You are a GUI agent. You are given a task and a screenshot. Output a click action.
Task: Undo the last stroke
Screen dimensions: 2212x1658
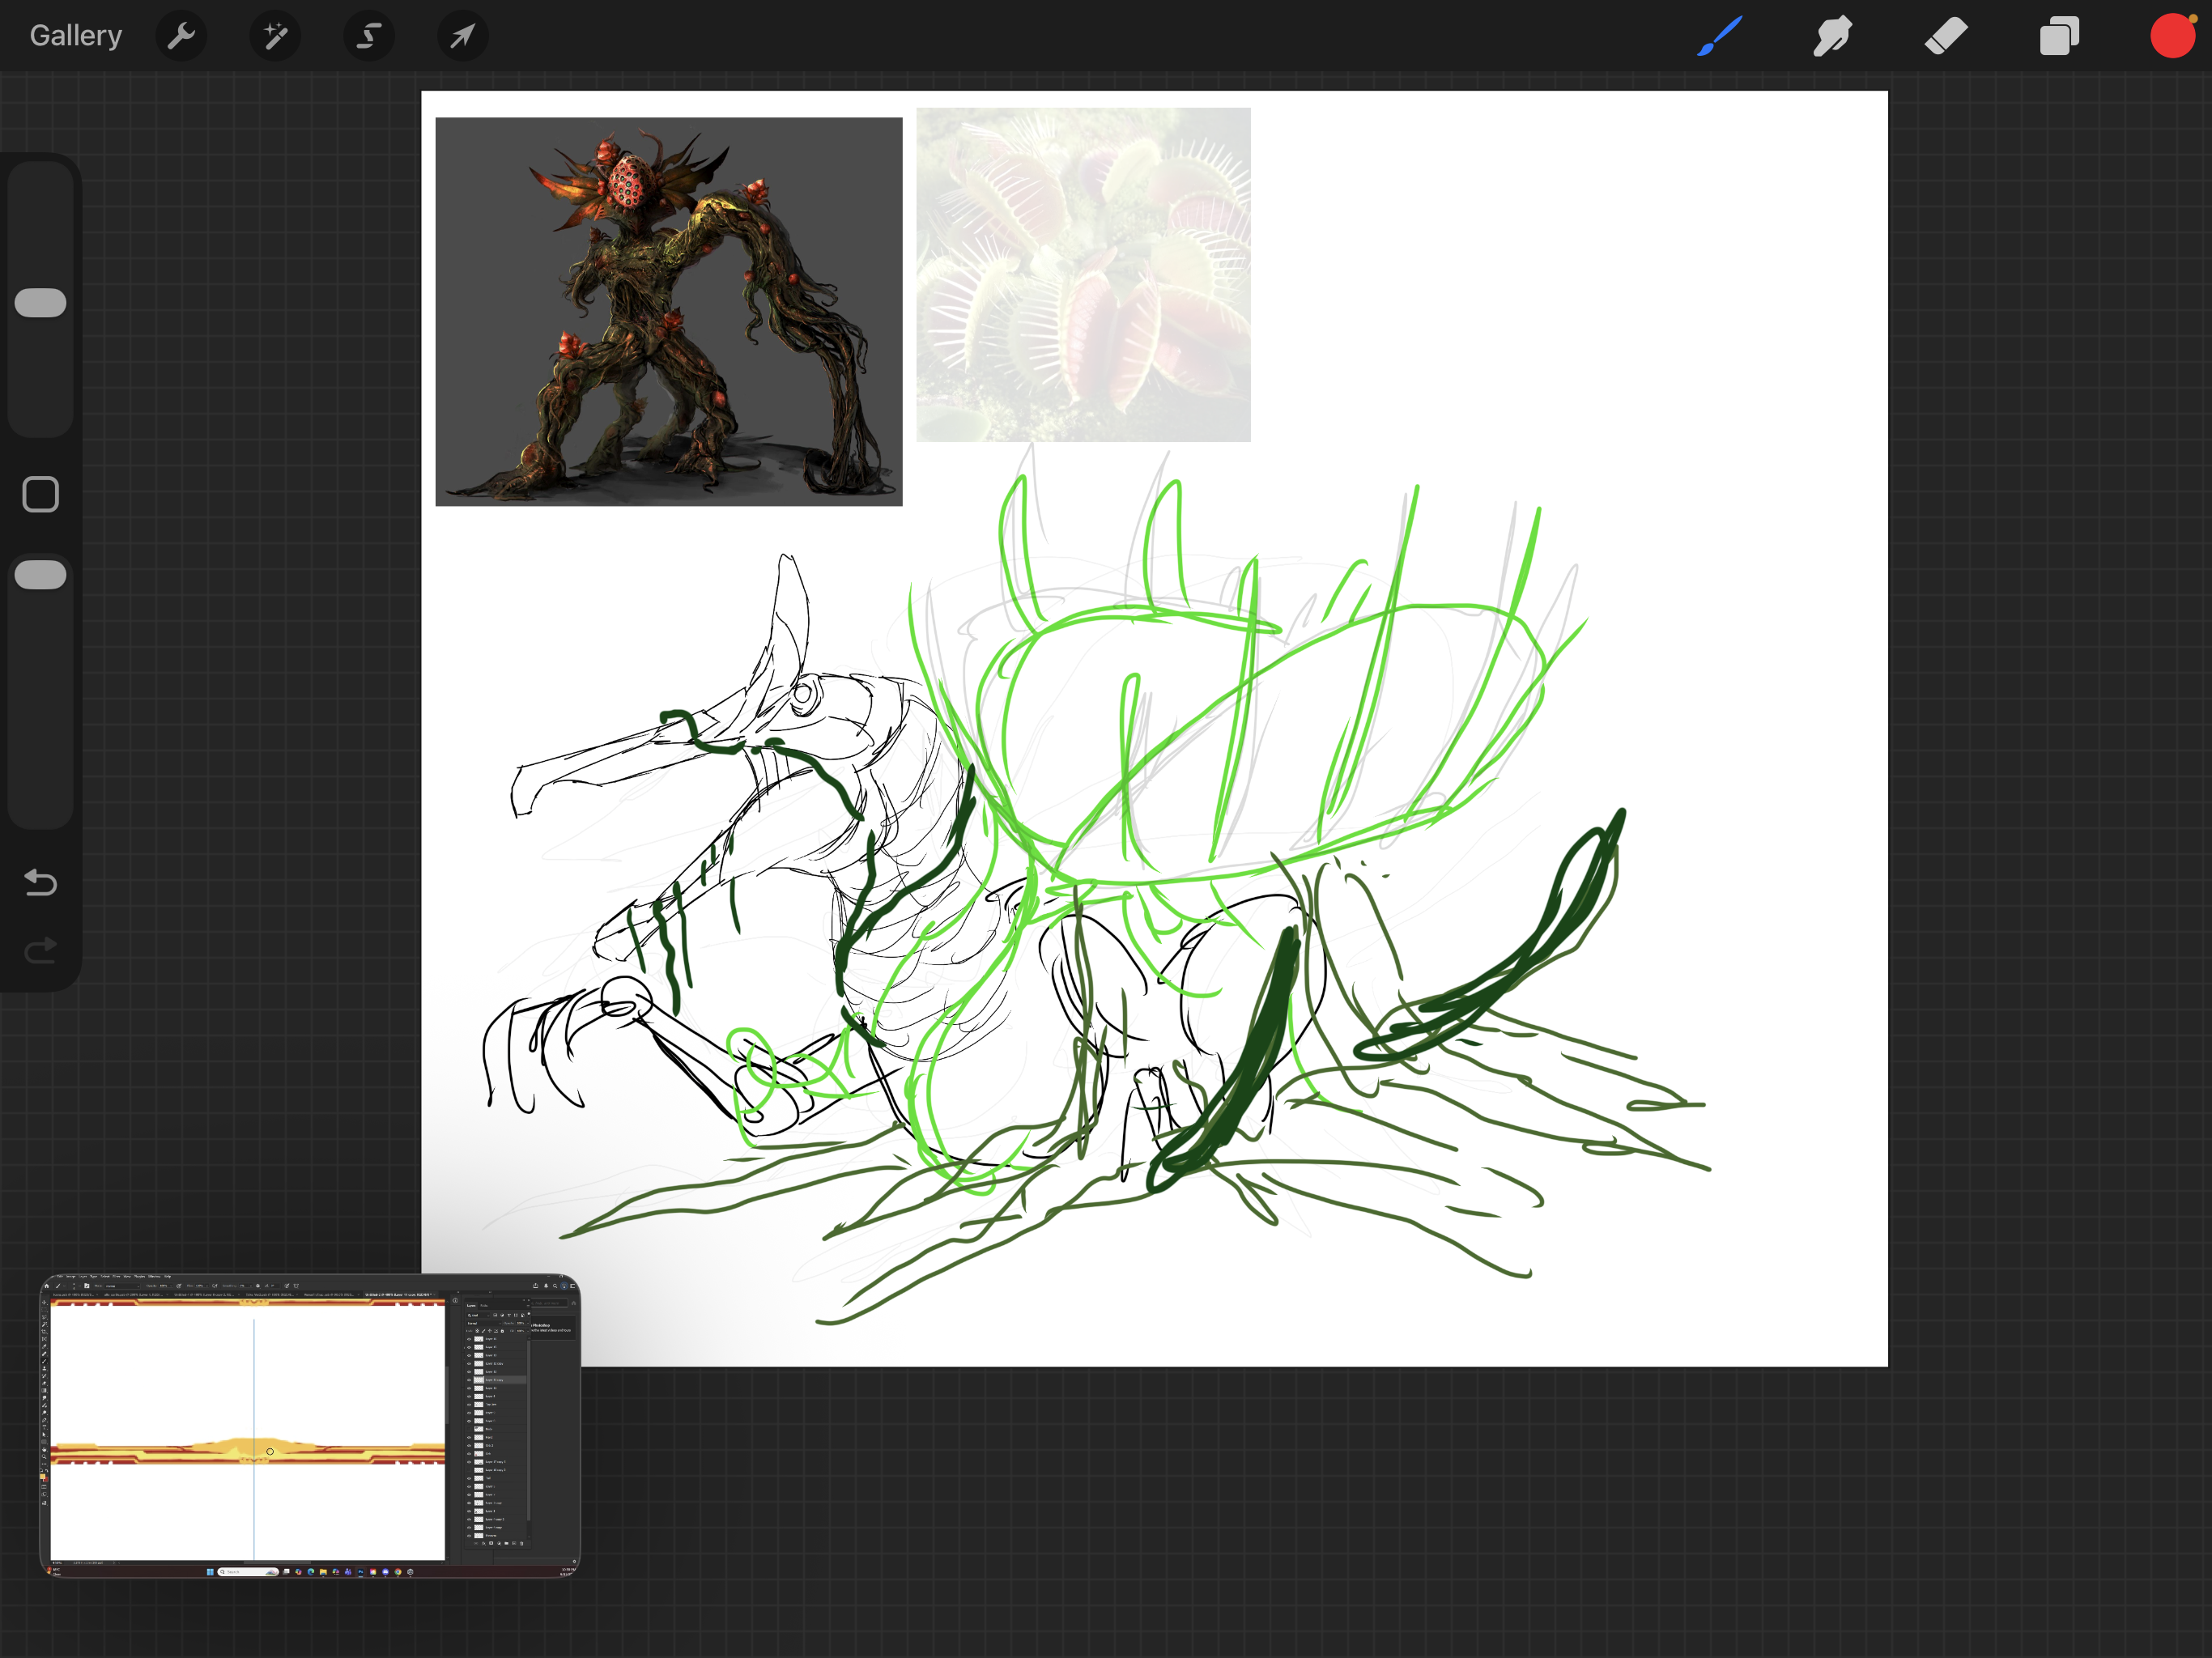(41, 882)
